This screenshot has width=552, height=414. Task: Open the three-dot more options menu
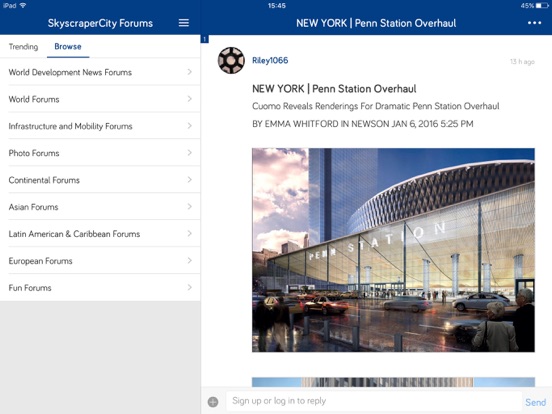[x=534, y=23]
